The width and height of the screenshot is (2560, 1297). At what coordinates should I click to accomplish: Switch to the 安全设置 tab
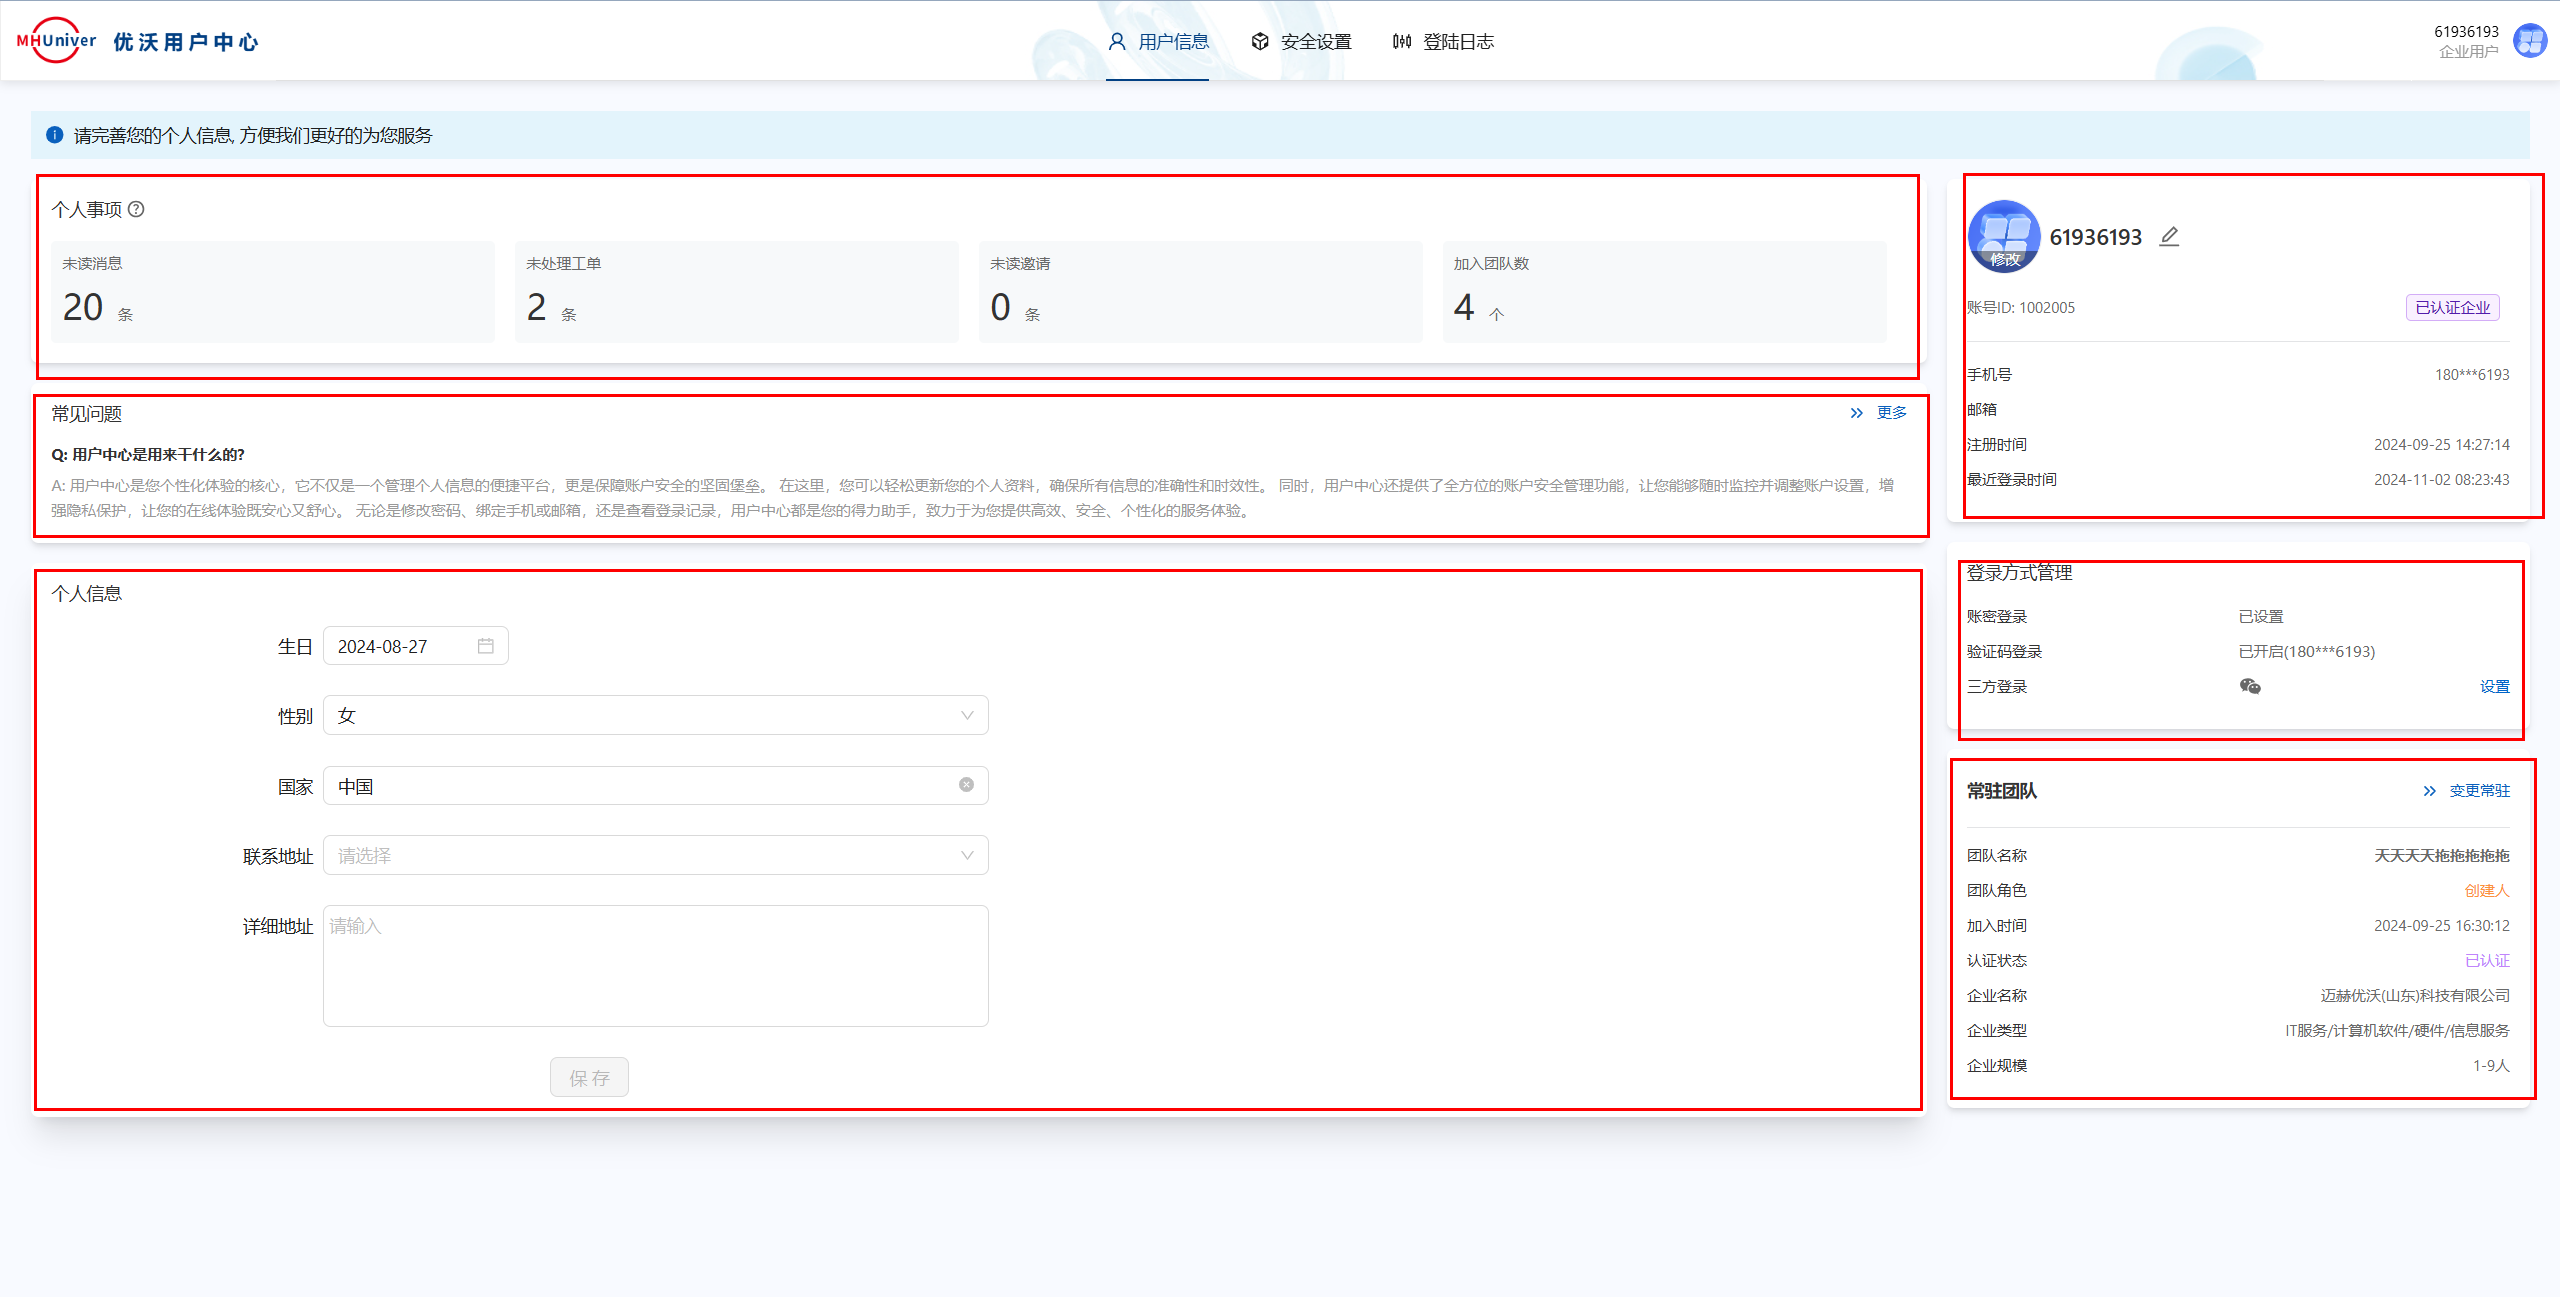1301,41
